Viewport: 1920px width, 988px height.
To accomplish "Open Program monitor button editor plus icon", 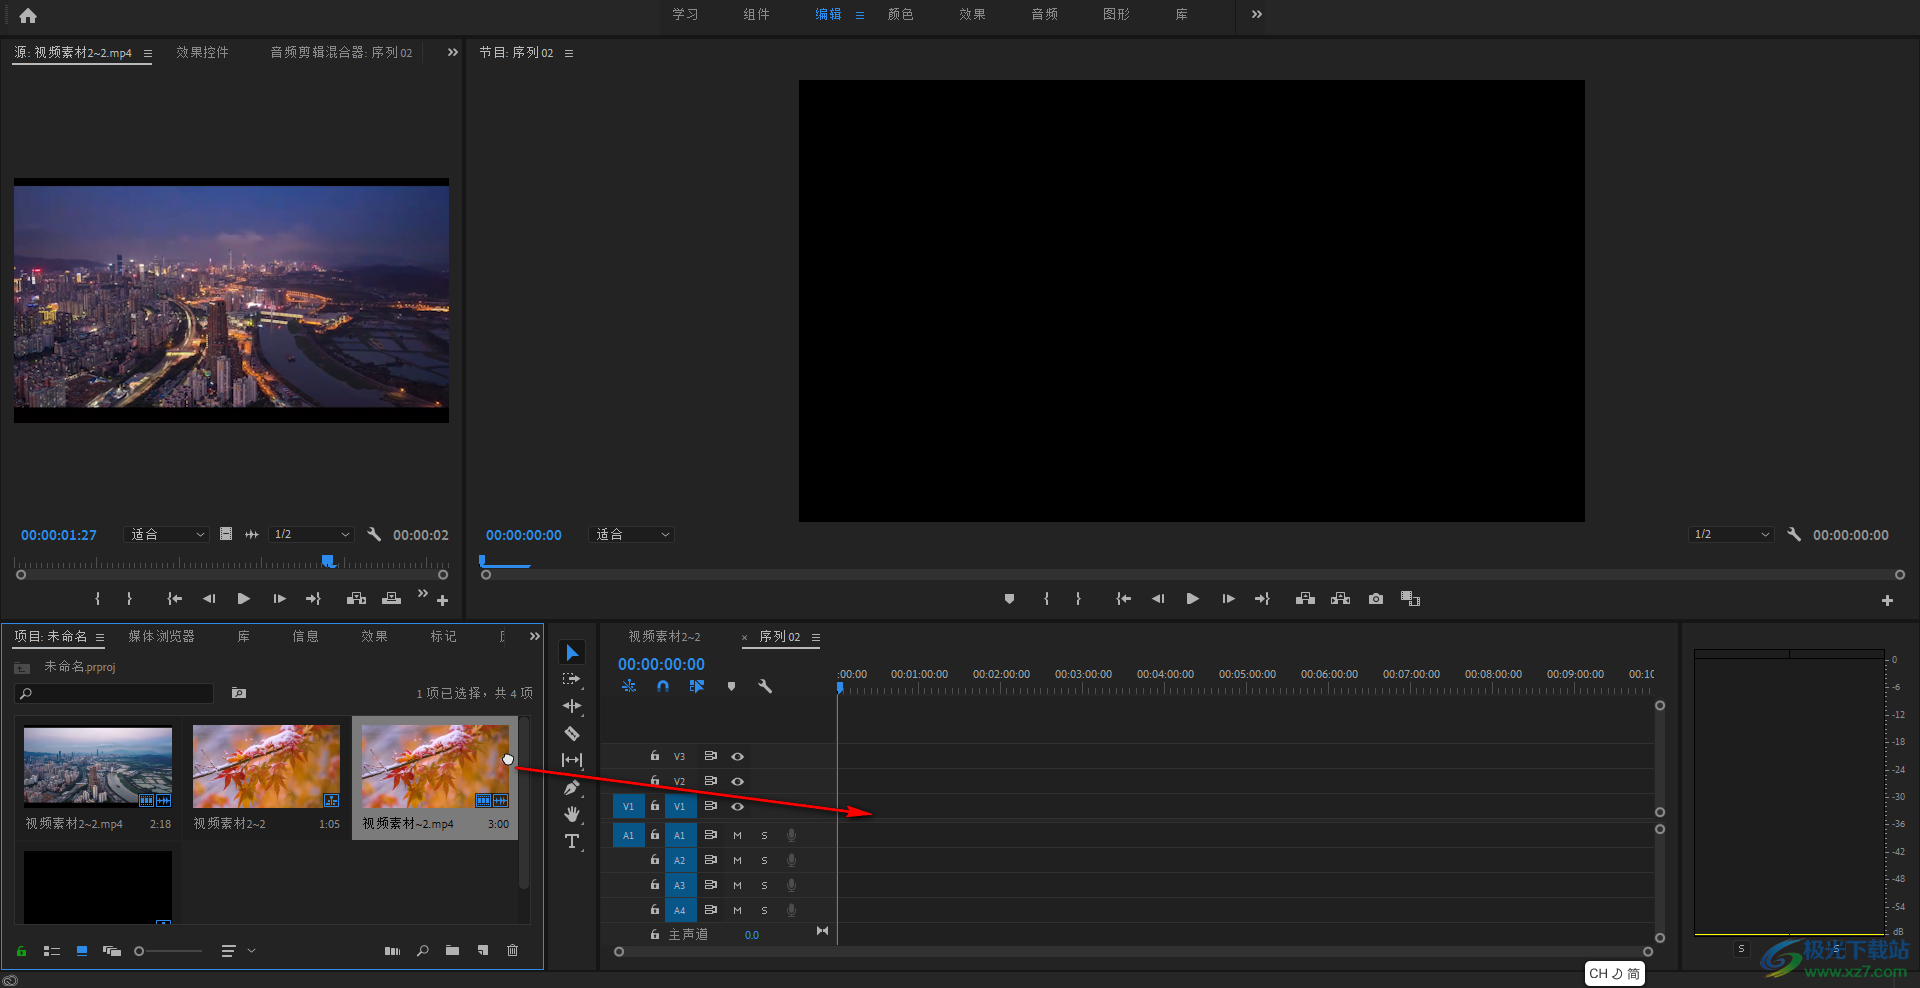I will tap(1887, 600).
